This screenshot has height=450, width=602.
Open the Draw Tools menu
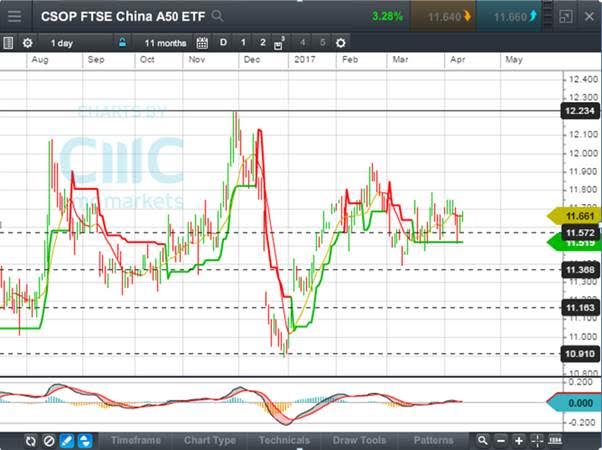(x=359, y=440)
